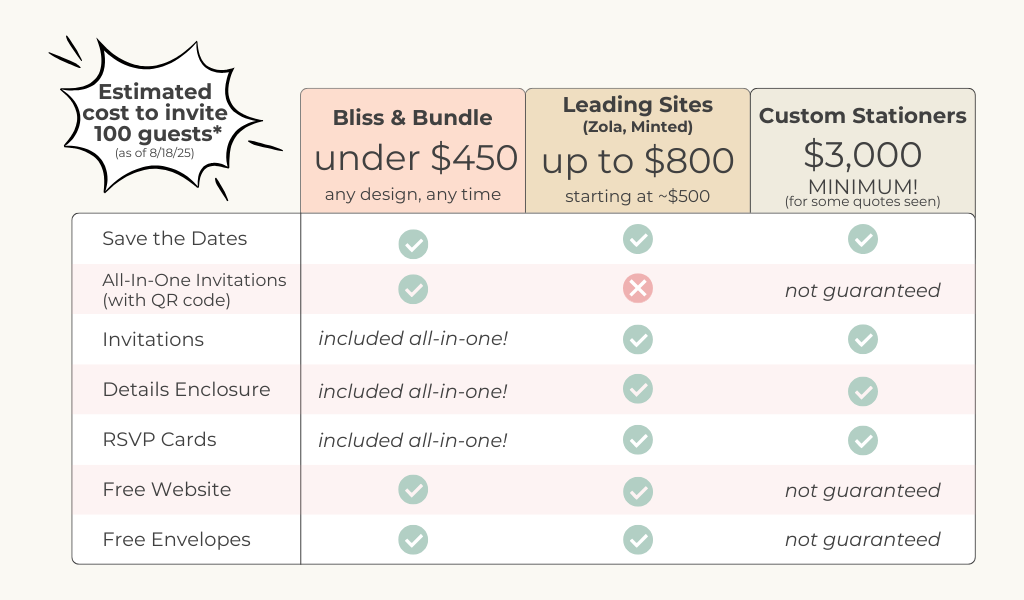
Task: Click Custom Stationers Save the Dates checkmark
Action: coord(863,239)
